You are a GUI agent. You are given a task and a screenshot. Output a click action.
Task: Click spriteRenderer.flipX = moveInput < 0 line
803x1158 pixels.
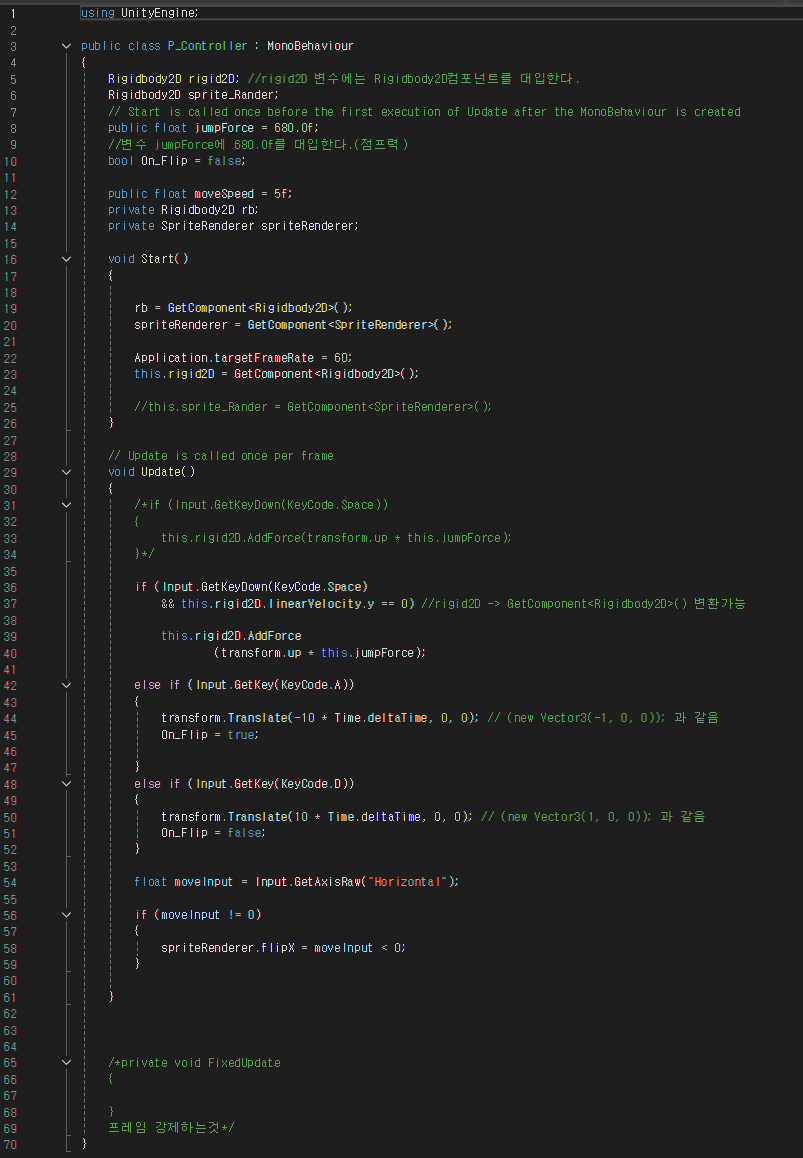click(x=284, y=948)
